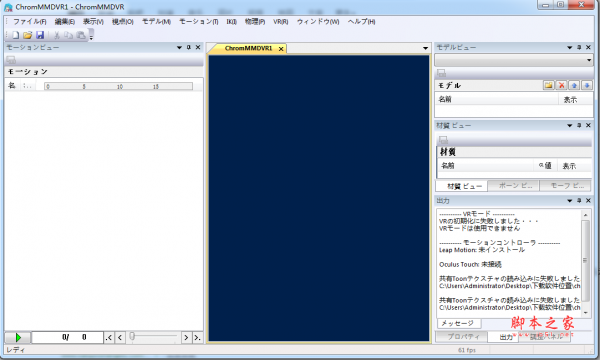Close the モデルビュー panel
Viewport: 600px width, 360px height.
pos(588,47)
